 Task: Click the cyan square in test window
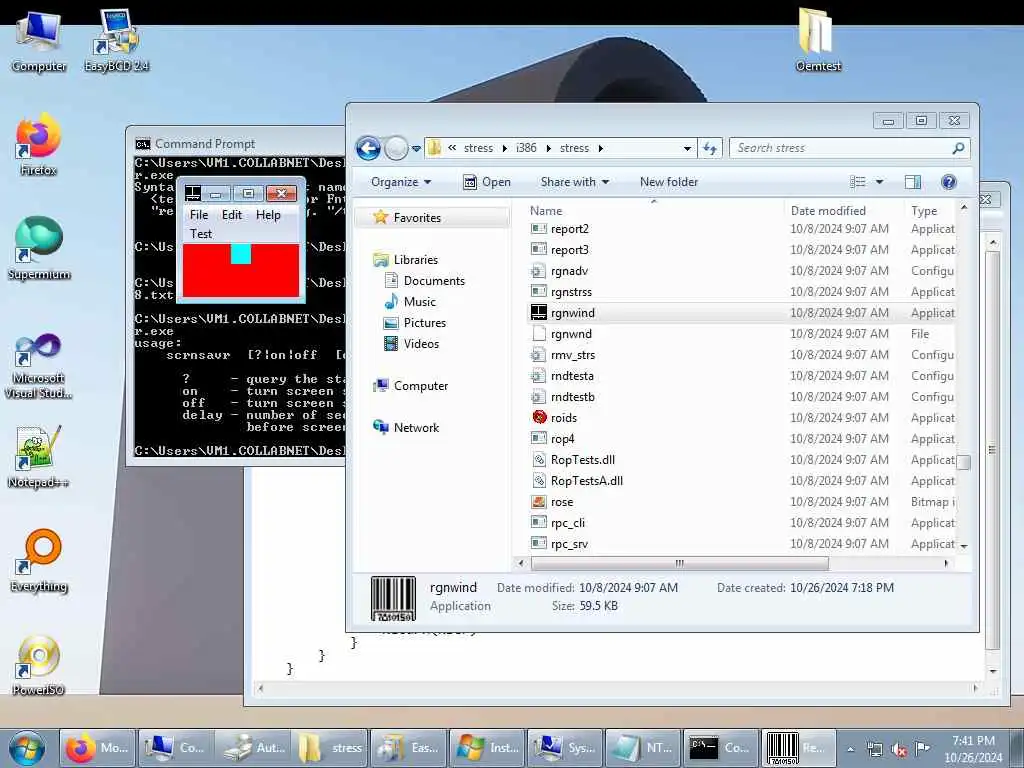click(x=241, y=254)
